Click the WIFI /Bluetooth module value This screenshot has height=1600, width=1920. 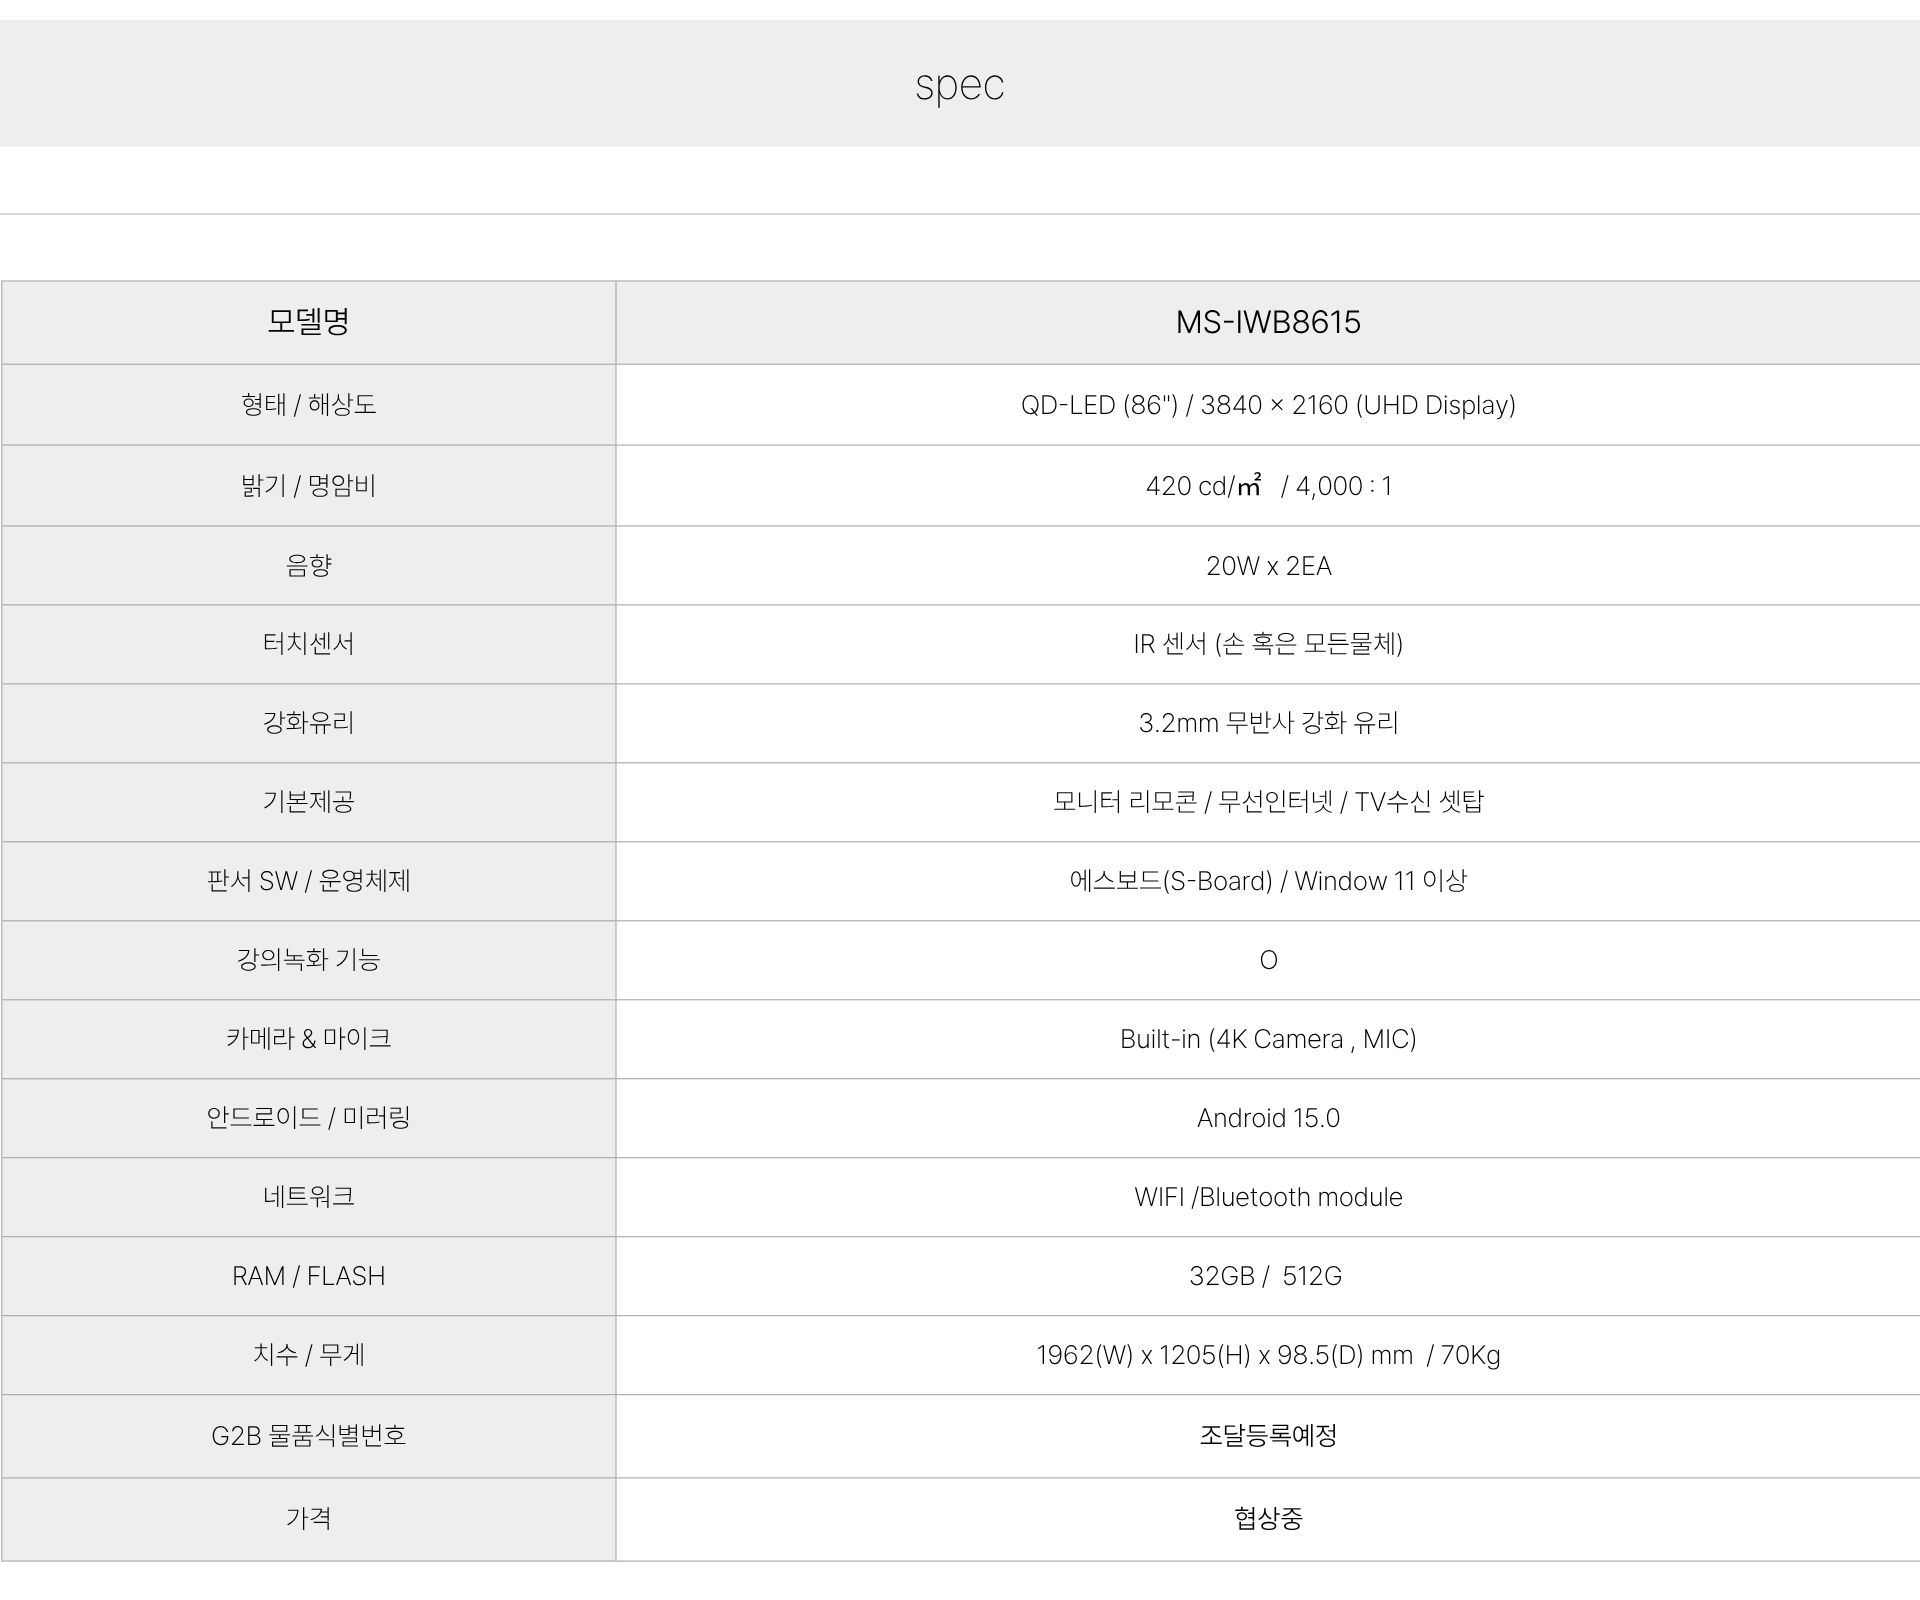pyautogui.click(x=1267, y=1197)
